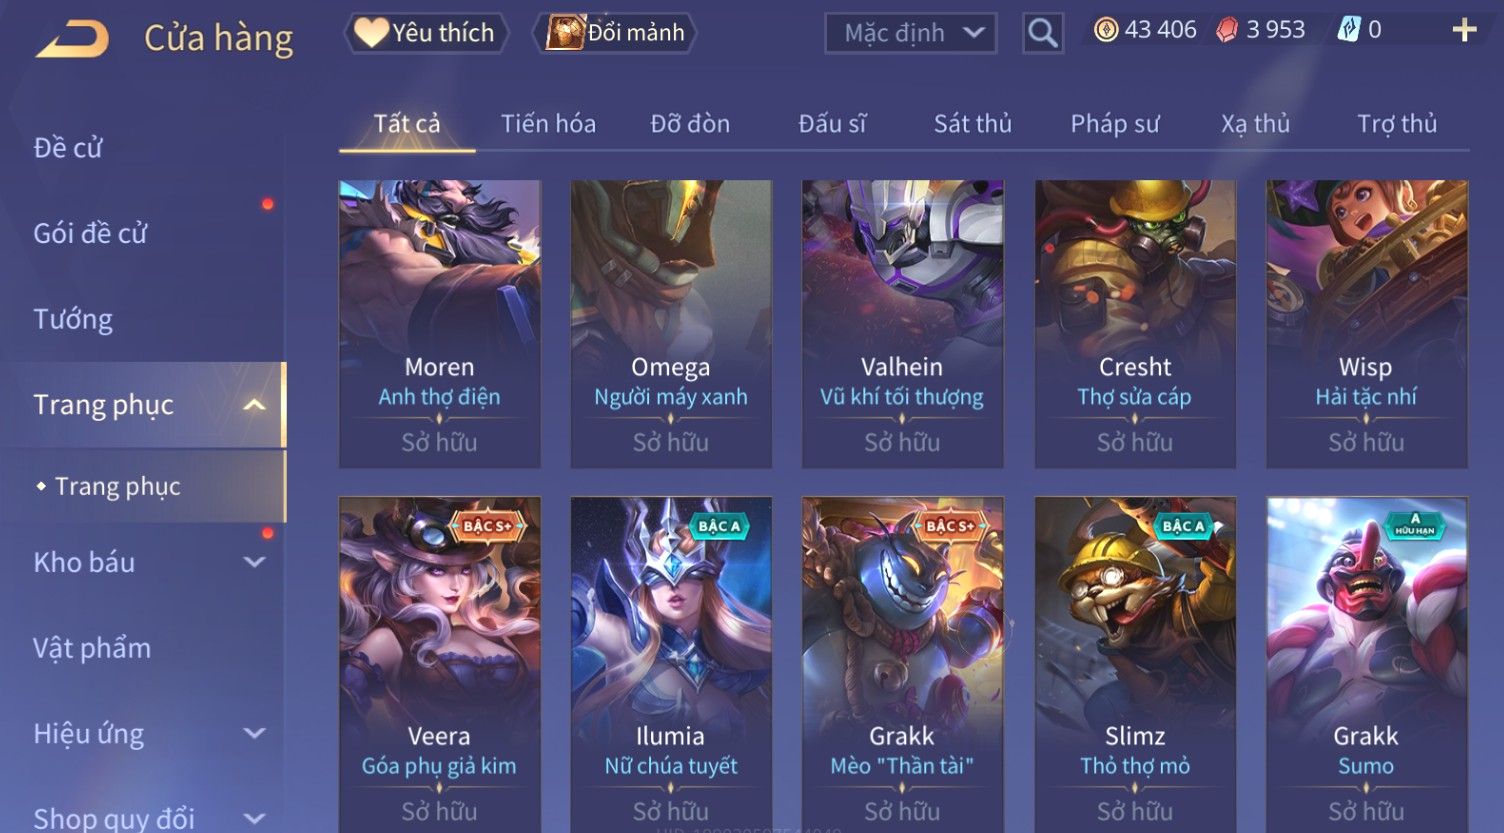Open the search magnifier icon
1504x833 pixels.
coord(1042,34)
